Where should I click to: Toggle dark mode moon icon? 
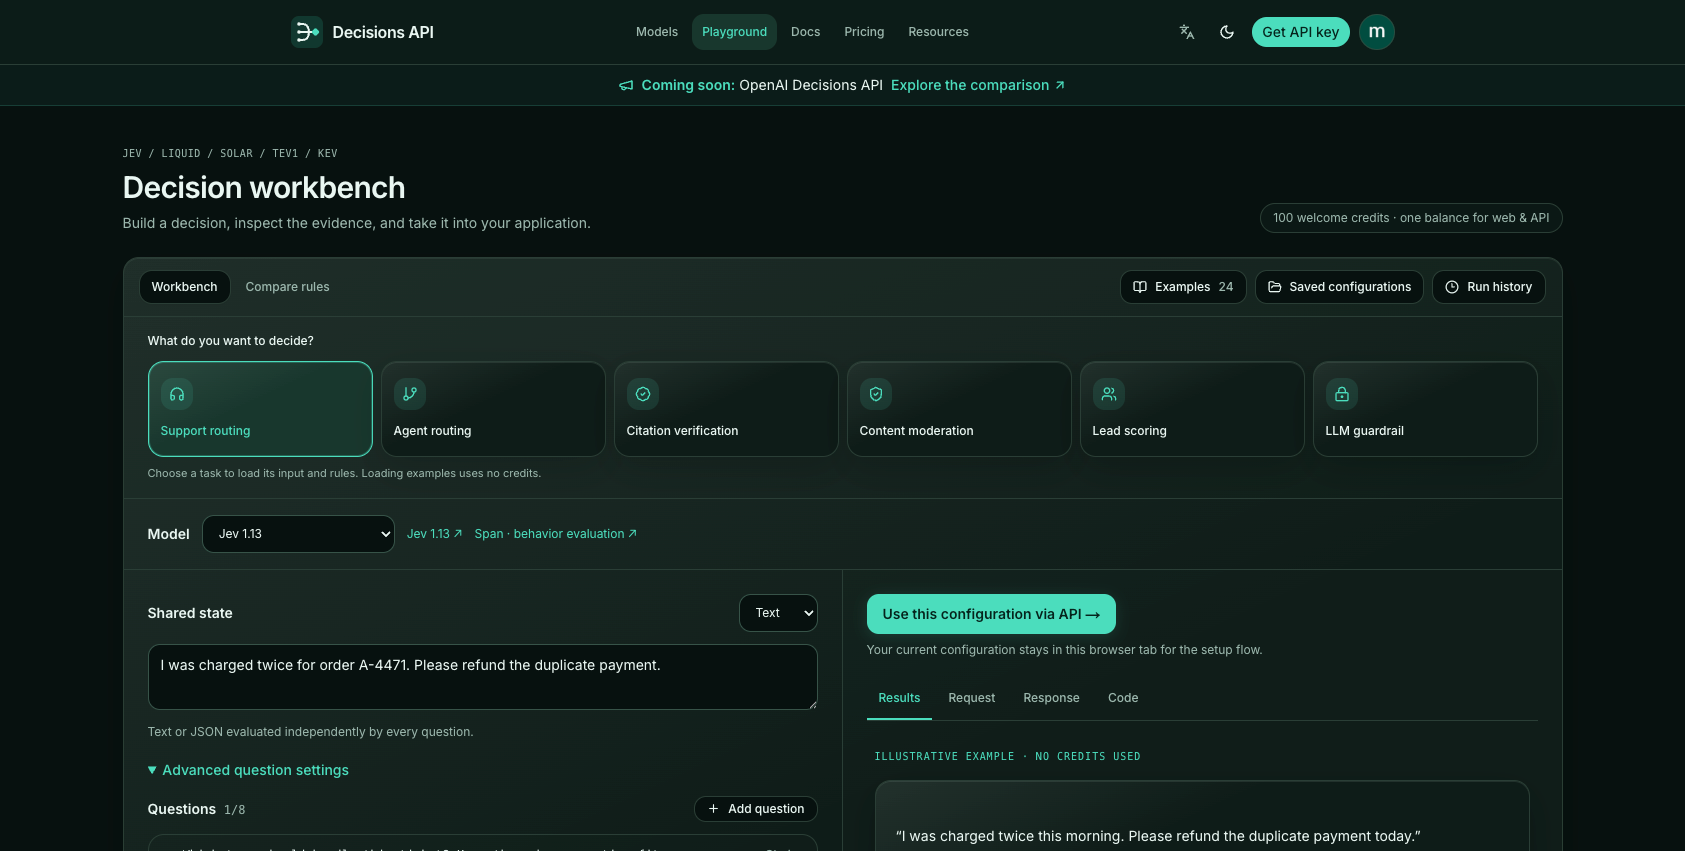click(1227, 32)
